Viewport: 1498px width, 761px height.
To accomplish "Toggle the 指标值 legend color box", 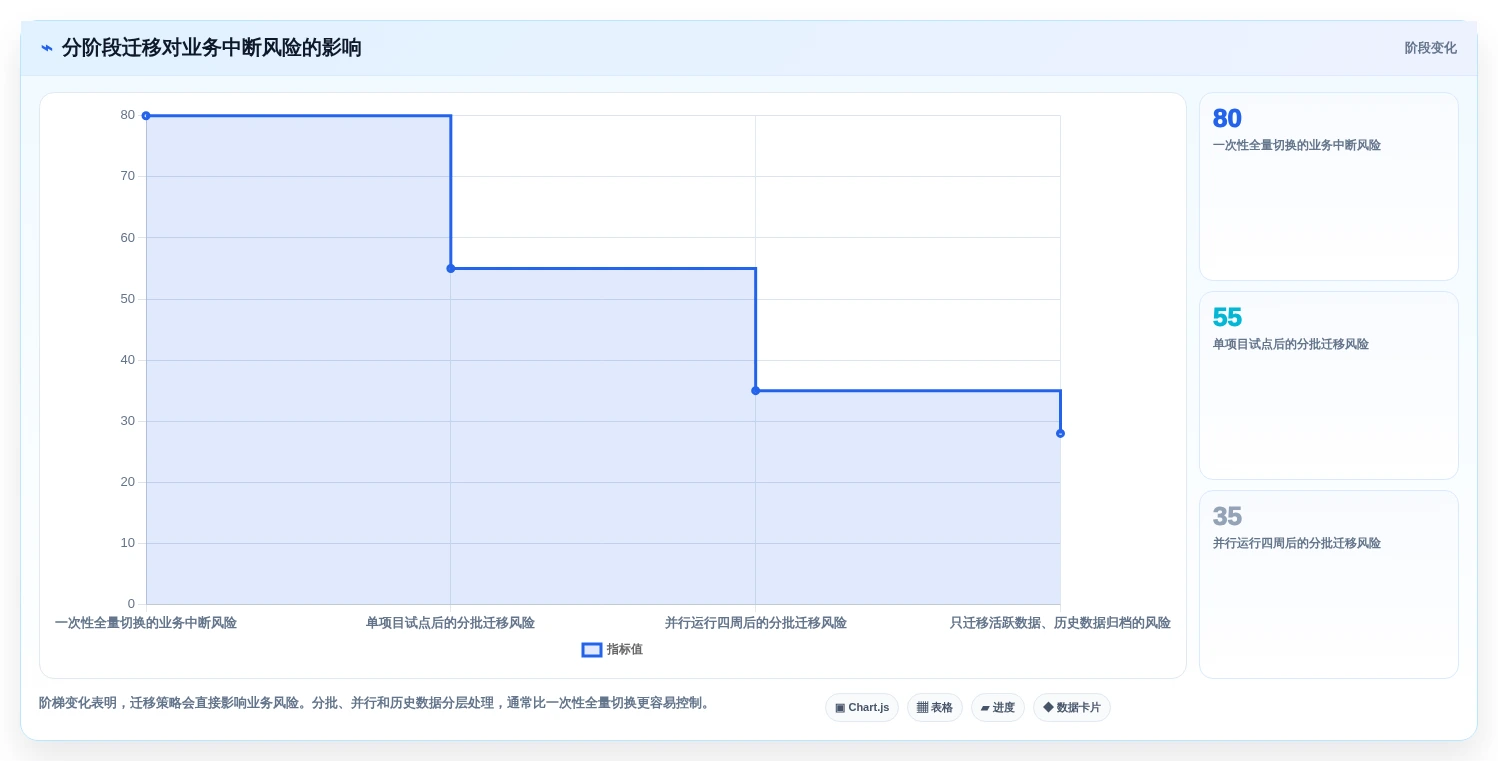I will tap(592, 650).
